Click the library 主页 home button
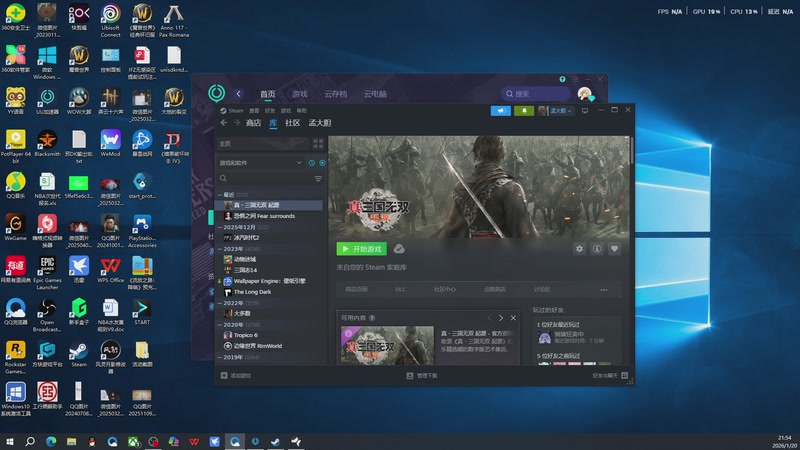 (x=263, y=144)
